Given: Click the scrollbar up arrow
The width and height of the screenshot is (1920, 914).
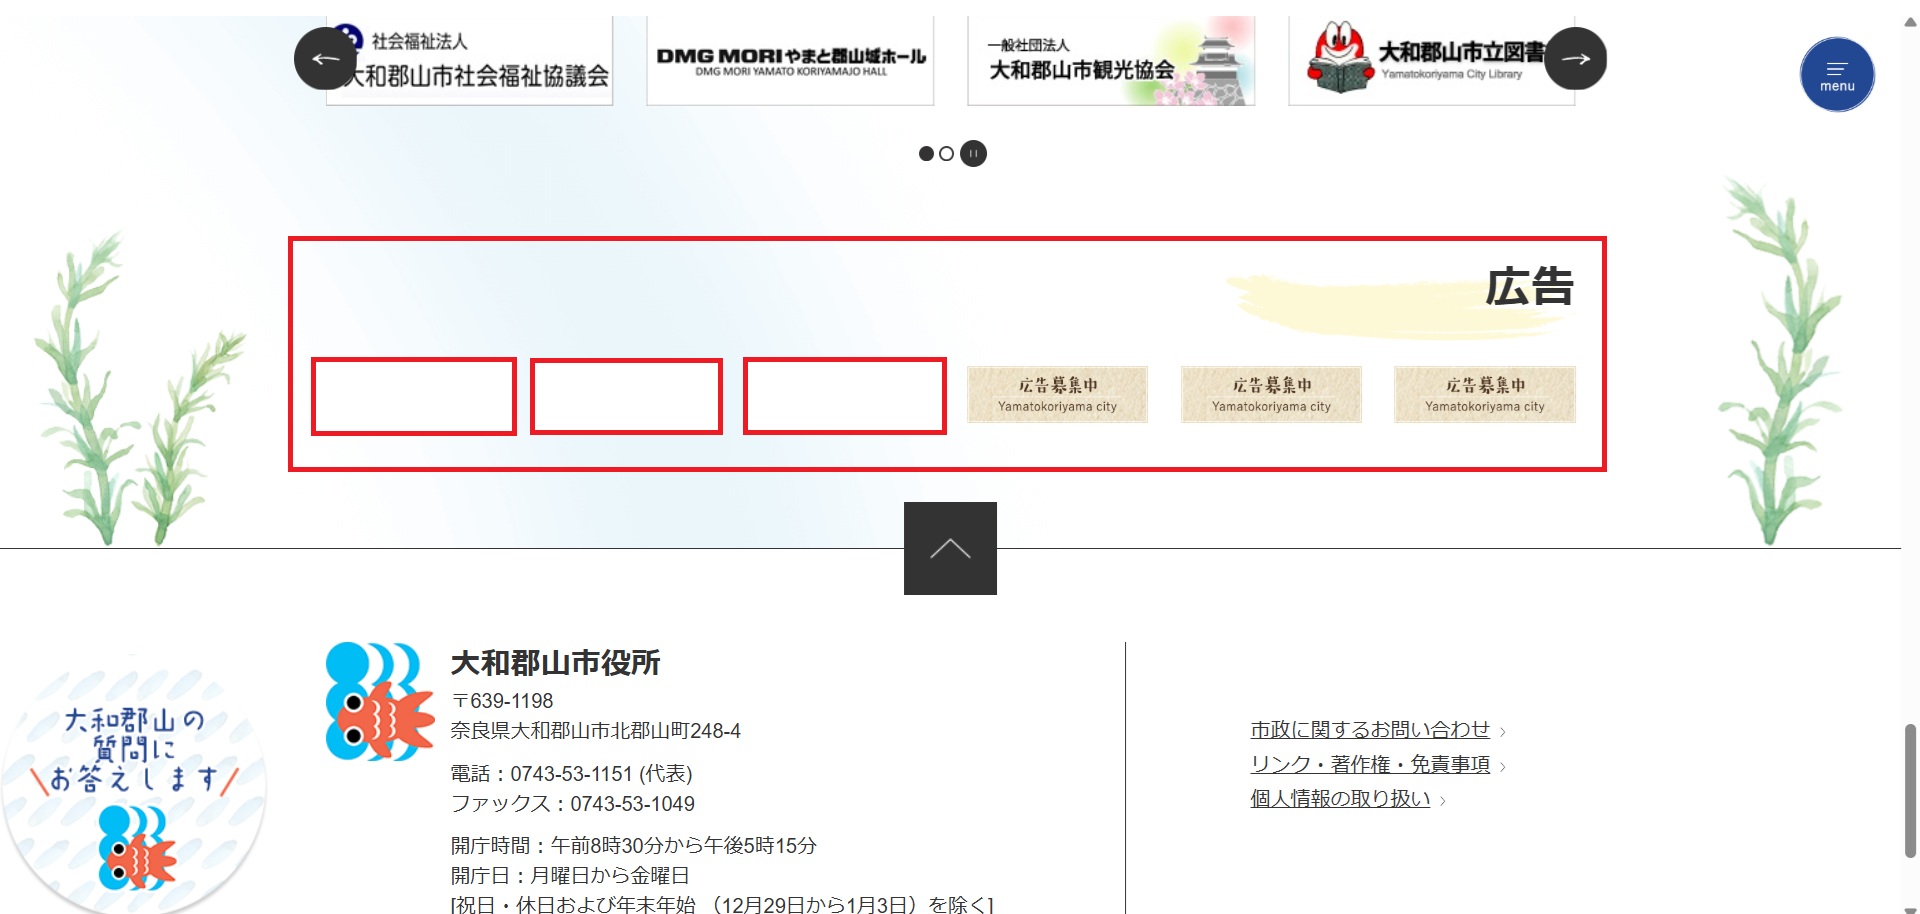Looking at the screenshot, I should click(x=1910, y=22).
